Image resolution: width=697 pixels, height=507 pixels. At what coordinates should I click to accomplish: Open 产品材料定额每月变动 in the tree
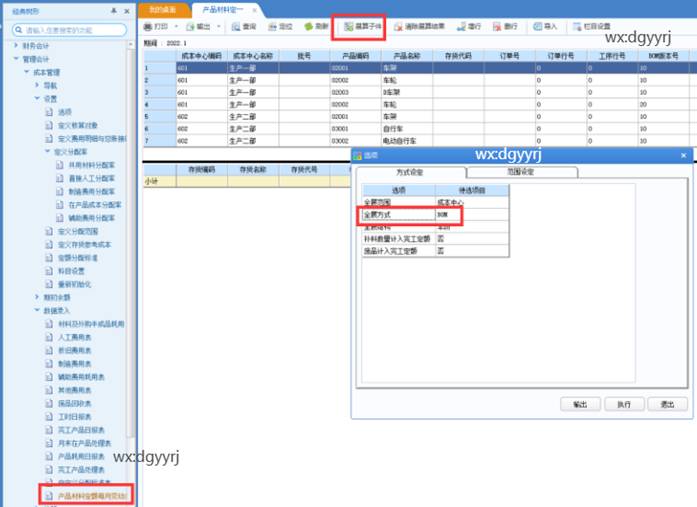[92, 495]
